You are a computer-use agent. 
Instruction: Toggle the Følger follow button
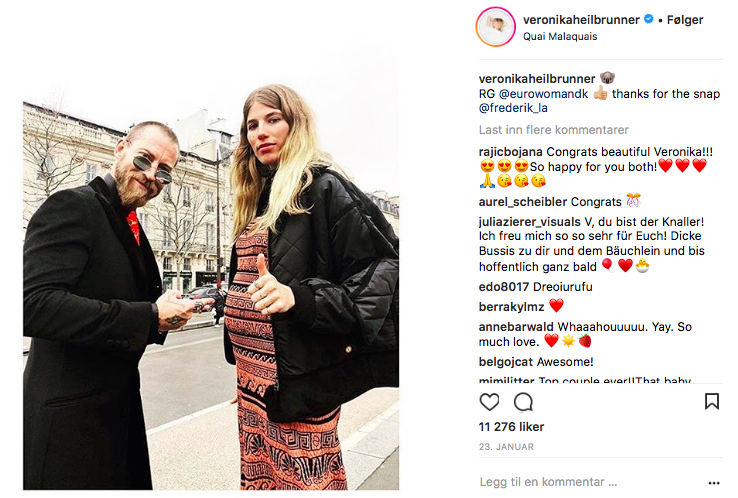[685, 20]
